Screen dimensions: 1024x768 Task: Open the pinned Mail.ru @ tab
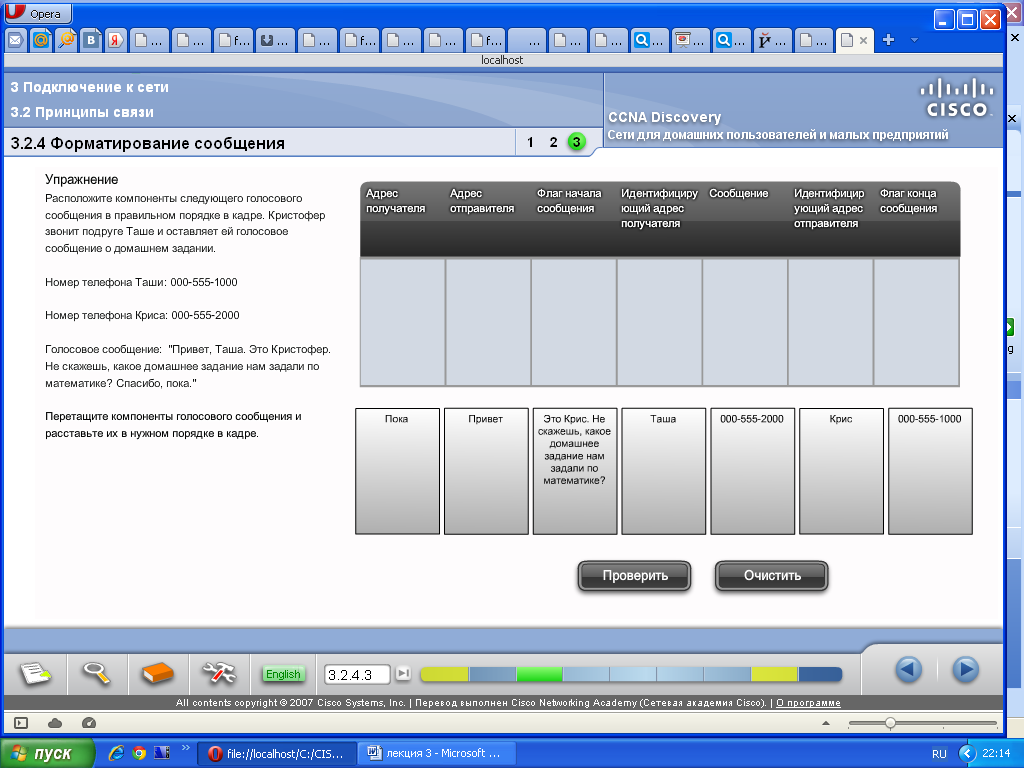click(x=40, y=40)
